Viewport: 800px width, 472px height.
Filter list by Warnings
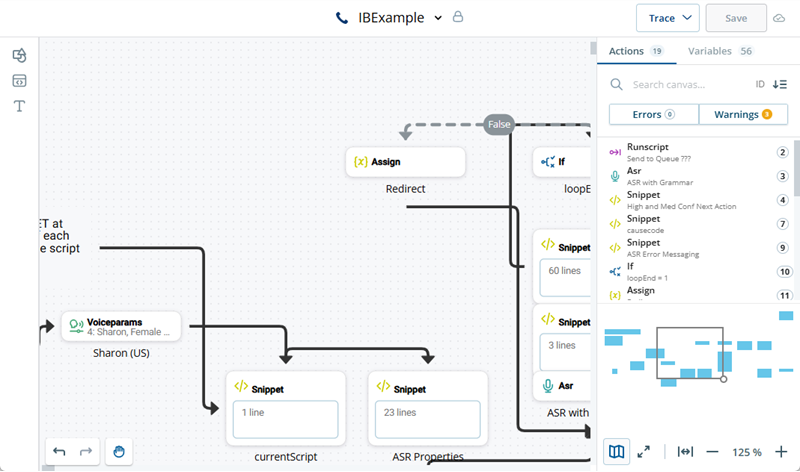point(742,115)
